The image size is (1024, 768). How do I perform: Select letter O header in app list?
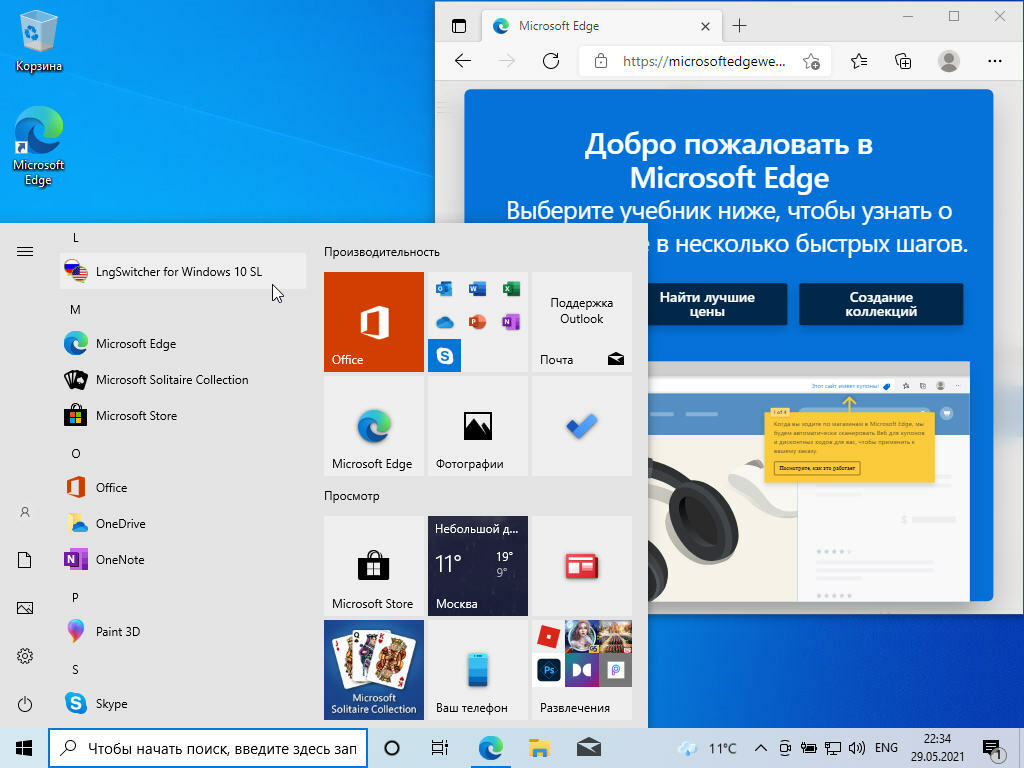point(76,453)
